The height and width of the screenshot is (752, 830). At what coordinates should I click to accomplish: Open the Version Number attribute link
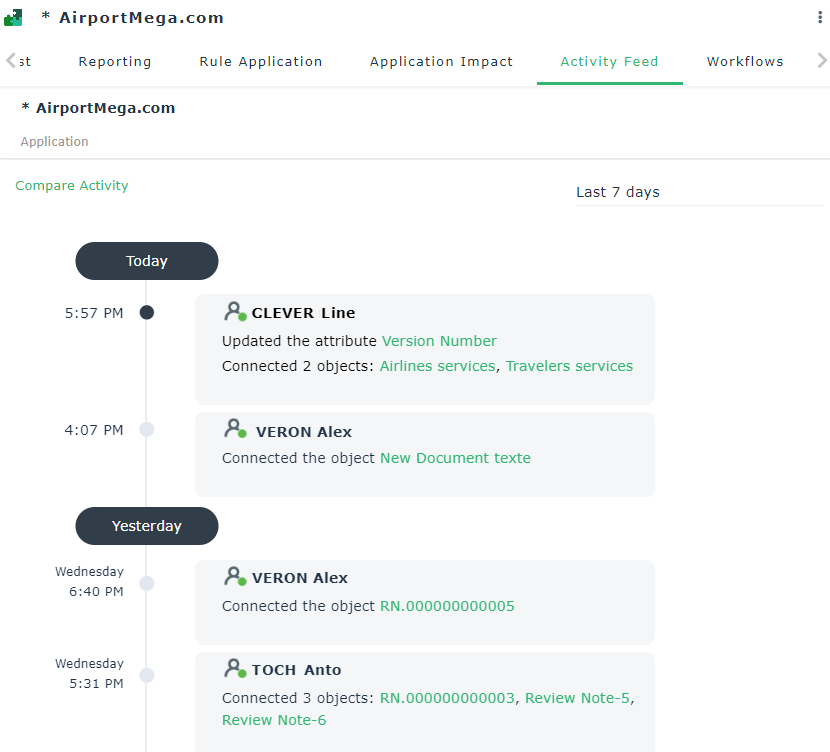(439, 341)
